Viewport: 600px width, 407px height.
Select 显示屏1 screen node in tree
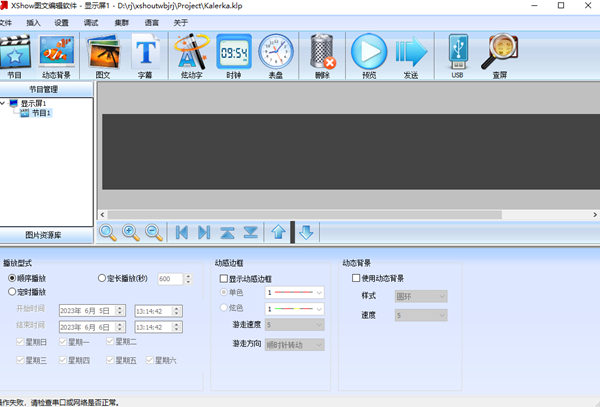(x=33, y=103)
